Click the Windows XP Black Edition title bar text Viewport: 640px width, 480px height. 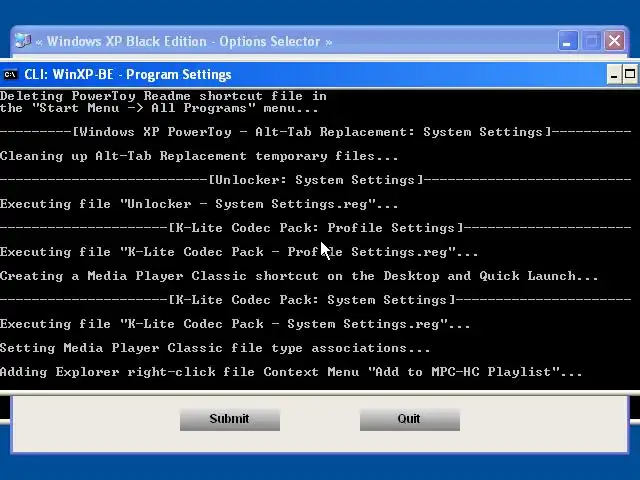pyautogui.click(x=184, y=41)
